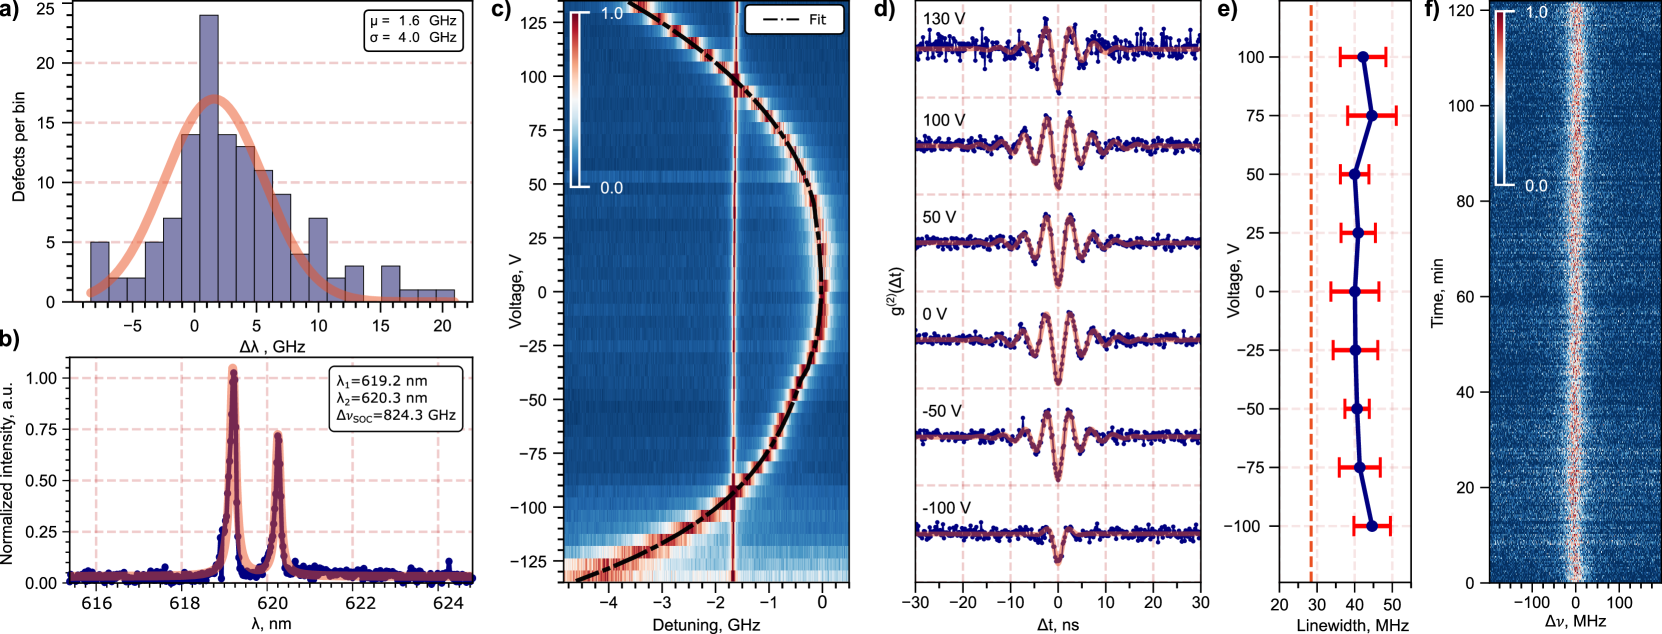This screenshot has height=634, width=1662.
Task: Click the linewidth data point at 0 V
Action: (1355, 292)
